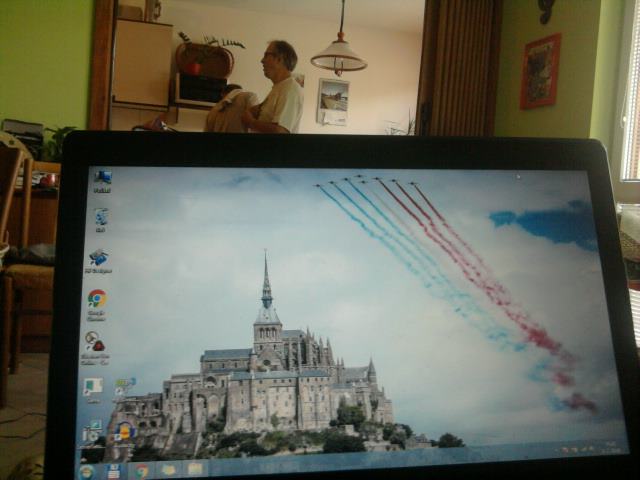Open the Computer icon on the desktop

click(x=102, y=181)
